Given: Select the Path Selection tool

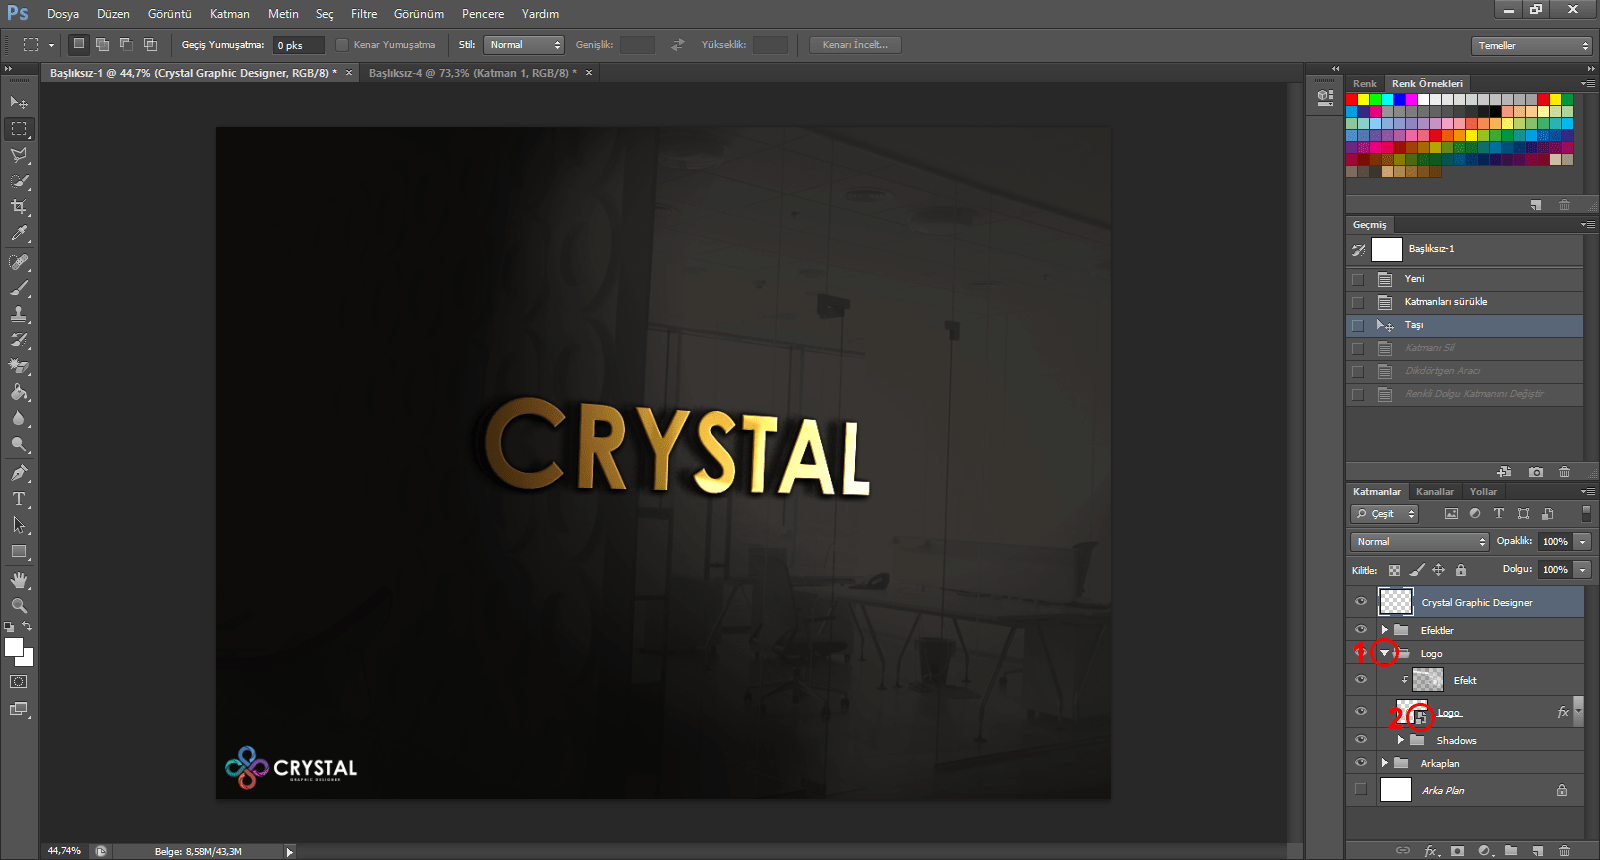Looking at the screenshot, I should pyautogui.click(x=19, y=525).
